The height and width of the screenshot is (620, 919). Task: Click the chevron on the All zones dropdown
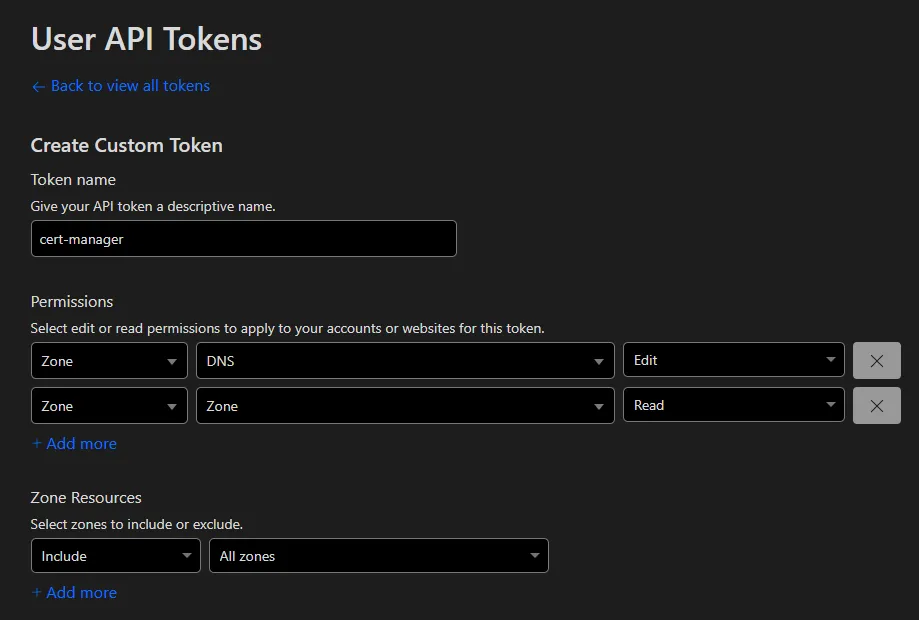click(x=533, y=555)
